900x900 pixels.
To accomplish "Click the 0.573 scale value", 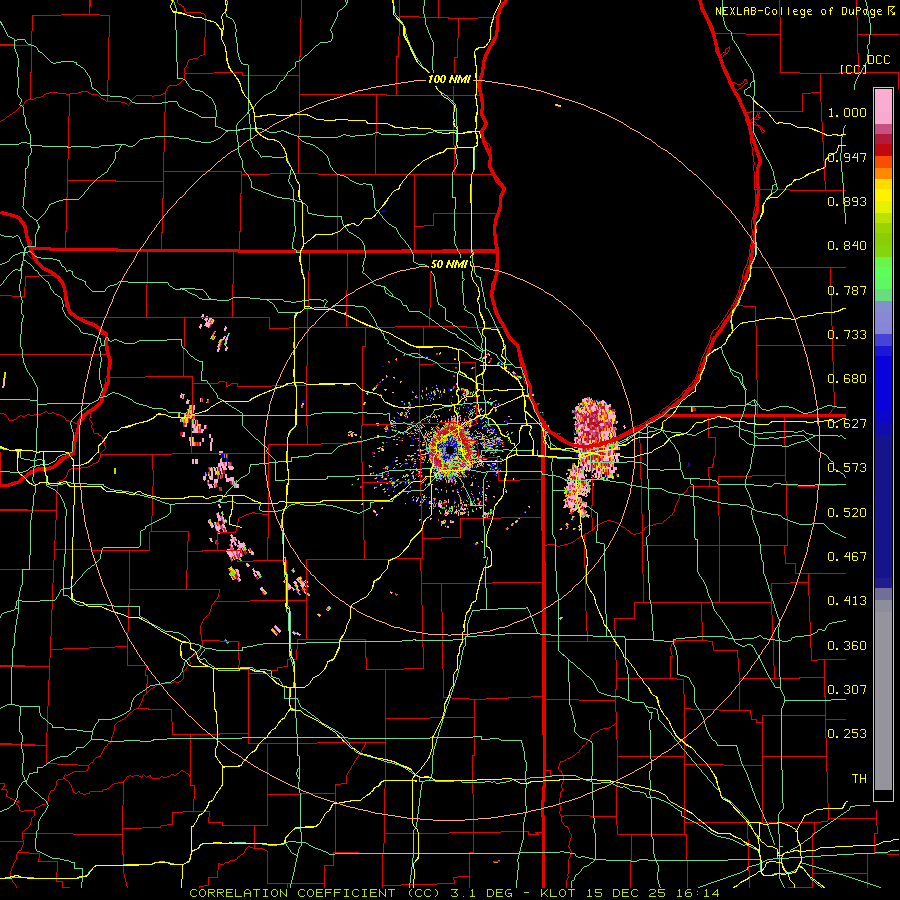I will point(847,468).
